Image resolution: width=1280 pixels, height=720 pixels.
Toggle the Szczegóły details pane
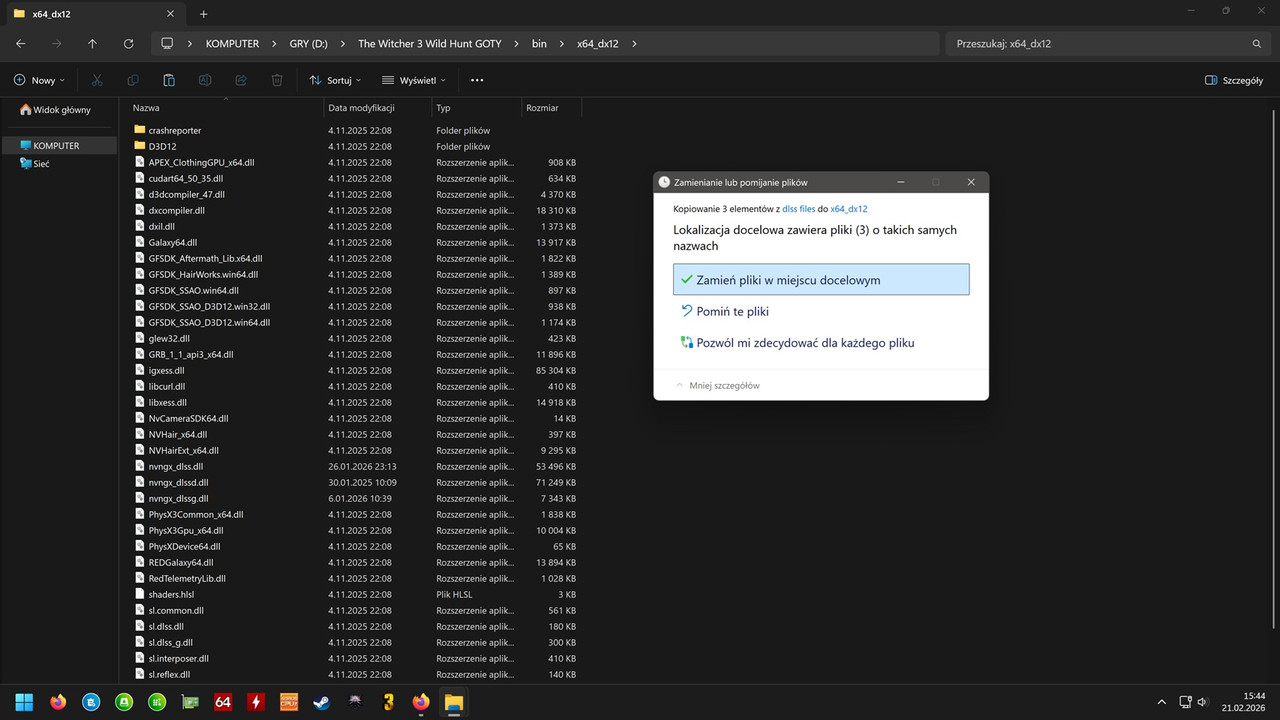coord(1234,80)
